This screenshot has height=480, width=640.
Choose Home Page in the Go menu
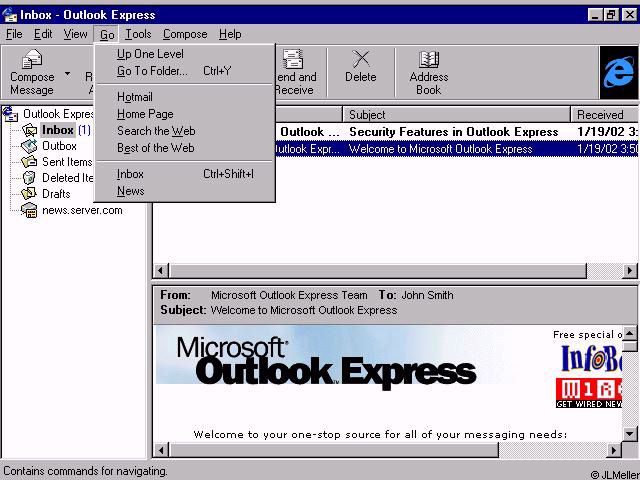tap(185, 114)
